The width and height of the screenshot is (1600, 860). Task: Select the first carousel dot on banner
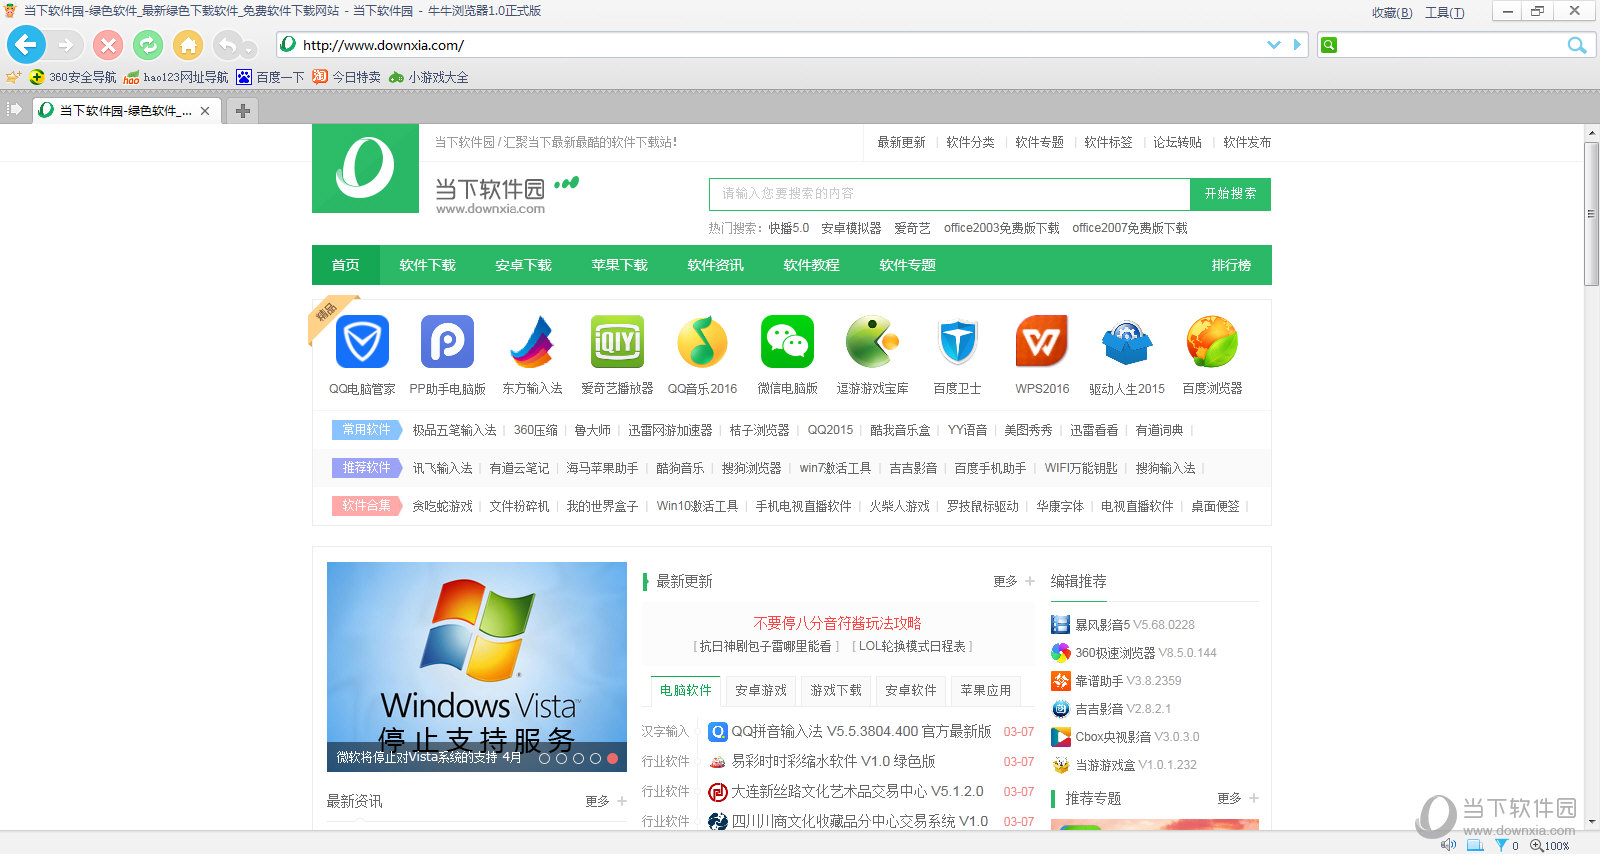[x=544, y=759]
